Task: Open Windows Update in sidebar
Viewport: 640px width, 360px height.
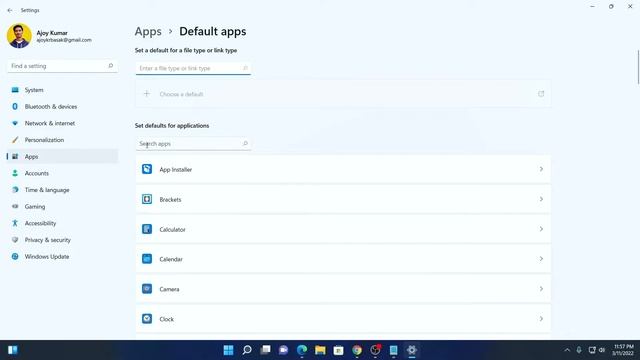Action: point(62,257)
